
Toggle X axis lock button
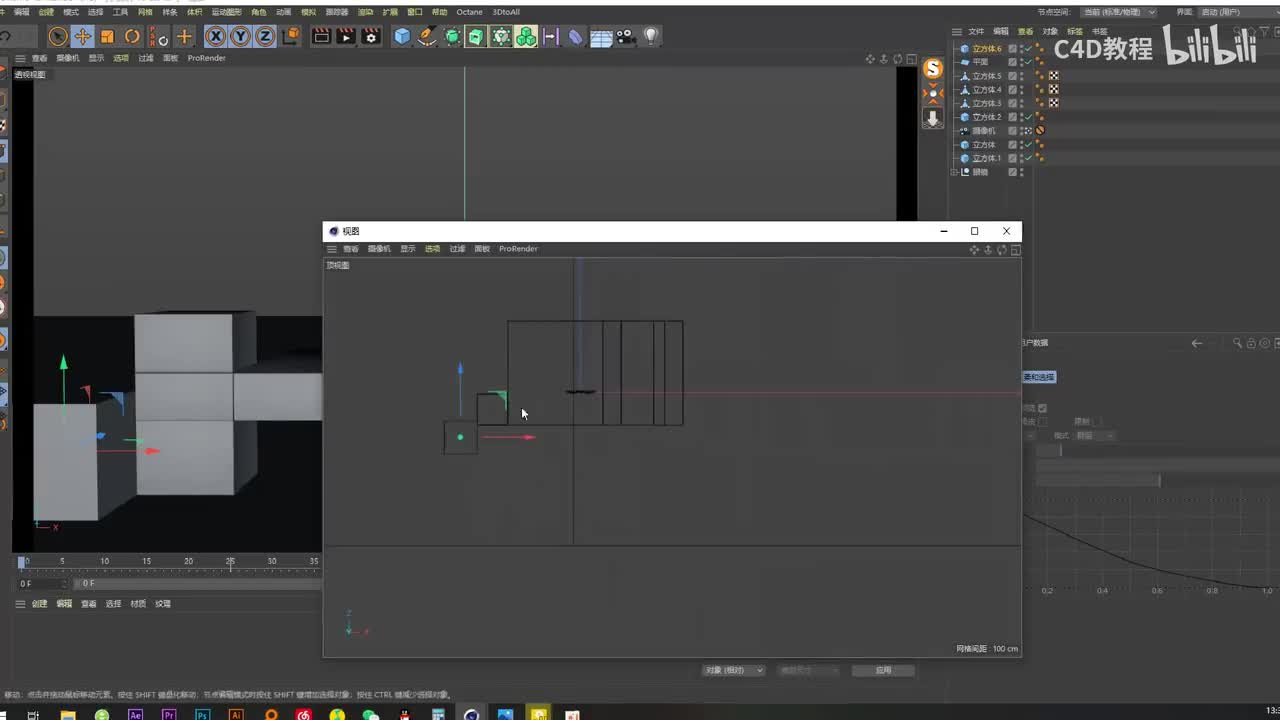[x=215, y=37]
